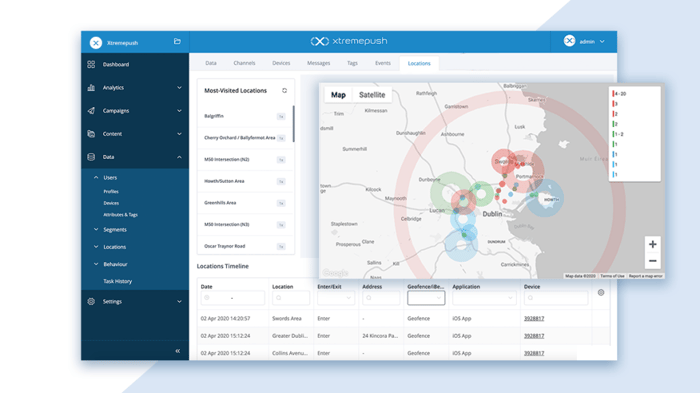Open Task History in sidebar
Screen dimensions: 700x393
pos(117,281)
